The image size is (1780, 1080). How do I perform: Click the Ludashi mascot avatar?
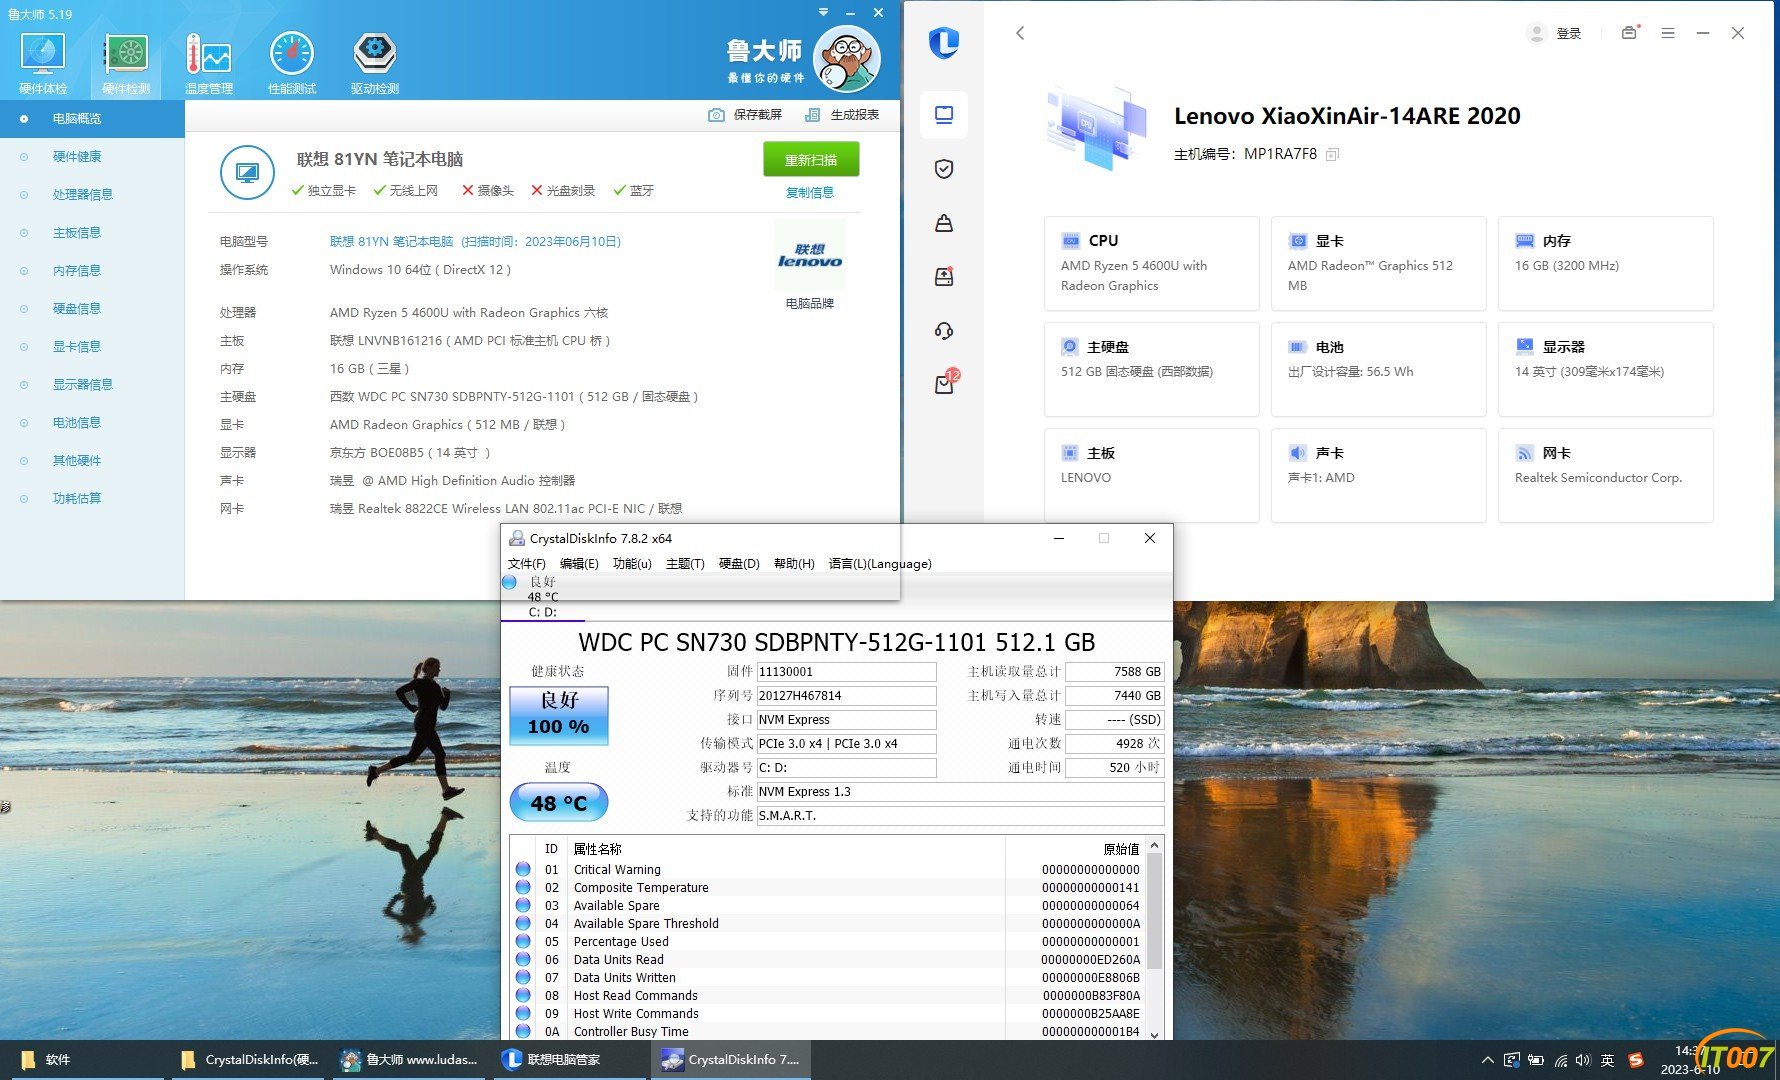coord(847,59)
